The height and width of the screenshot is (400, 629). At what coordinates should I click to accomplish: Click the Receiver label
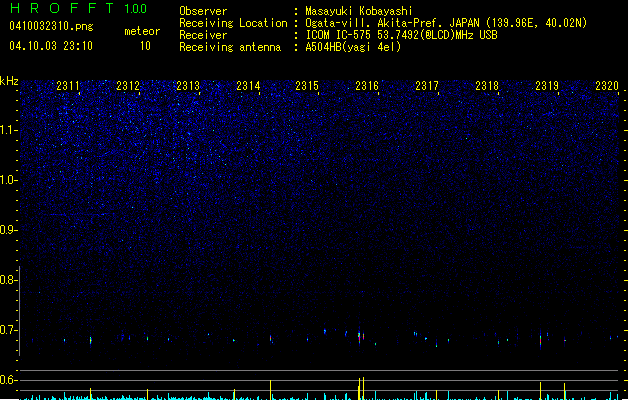coord(203,35)
